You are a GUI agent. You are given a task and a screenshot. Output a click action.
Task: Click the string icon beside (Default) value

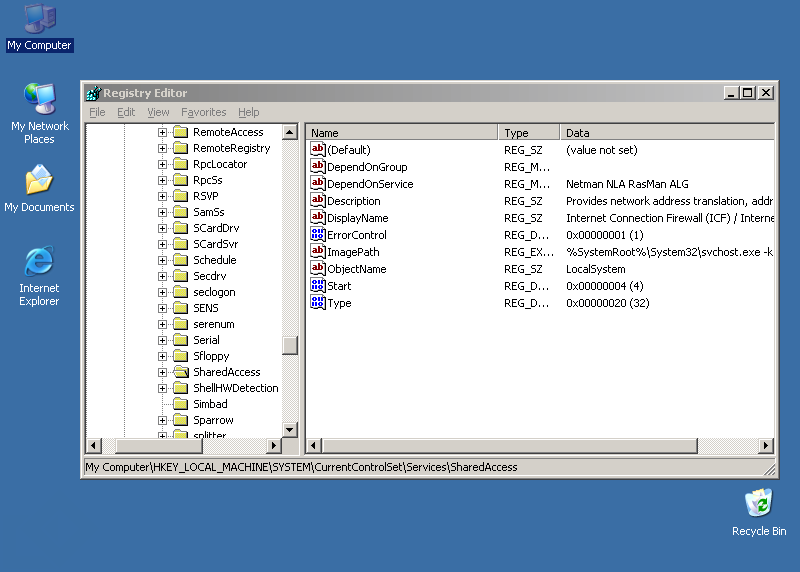[317, 150]
